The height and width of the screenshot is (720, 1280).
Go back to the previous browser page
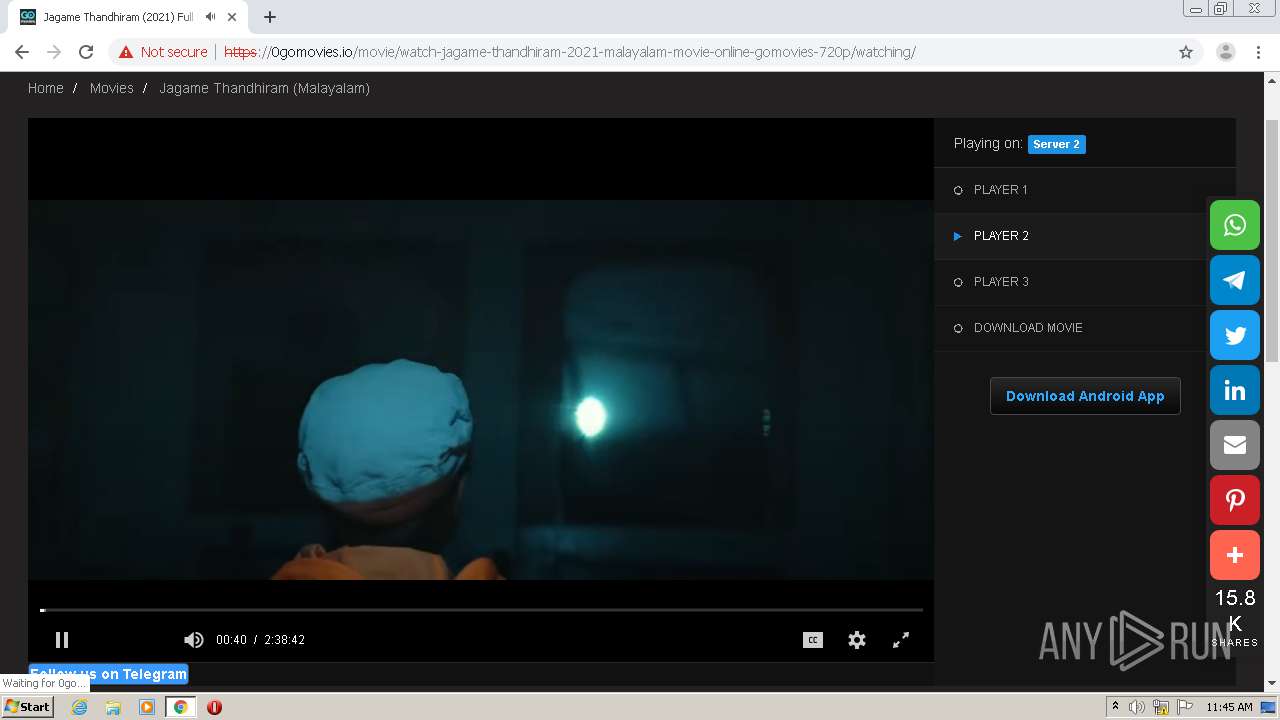(x=22, y=52)
